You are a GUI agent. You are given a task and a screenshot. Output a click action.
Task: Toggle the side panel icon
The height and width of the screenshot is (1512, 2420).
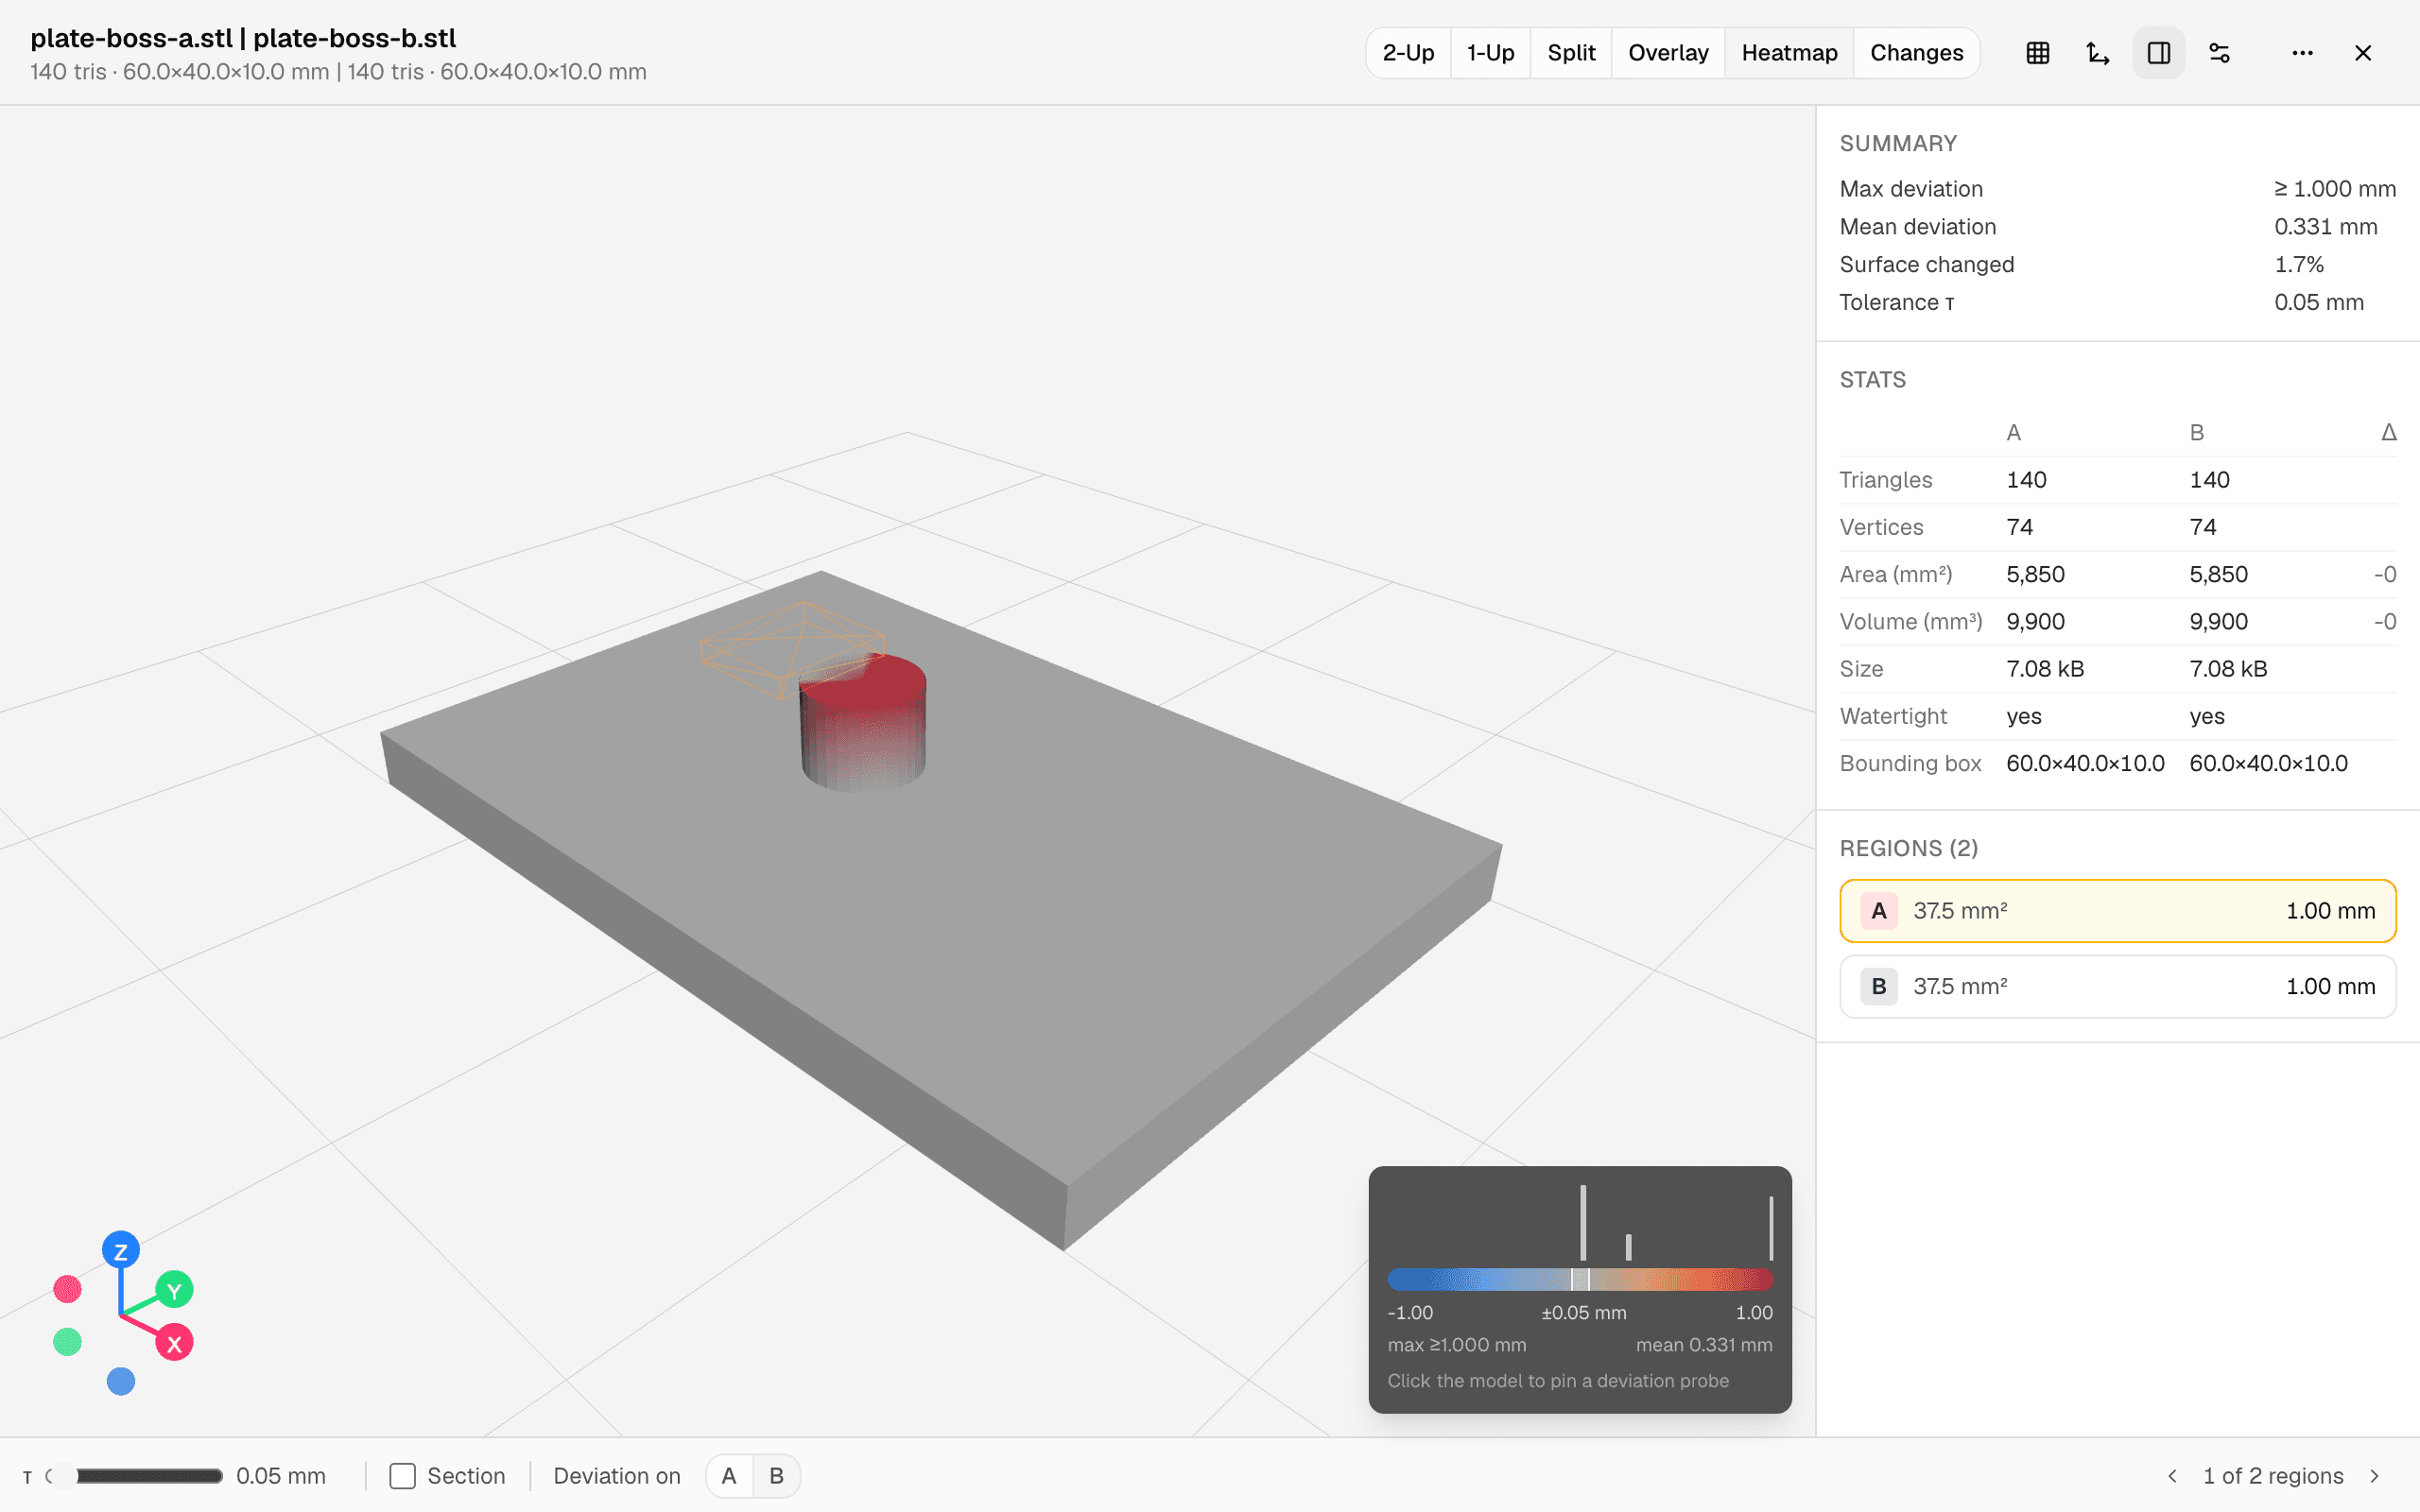click(x=2159, y=53)
